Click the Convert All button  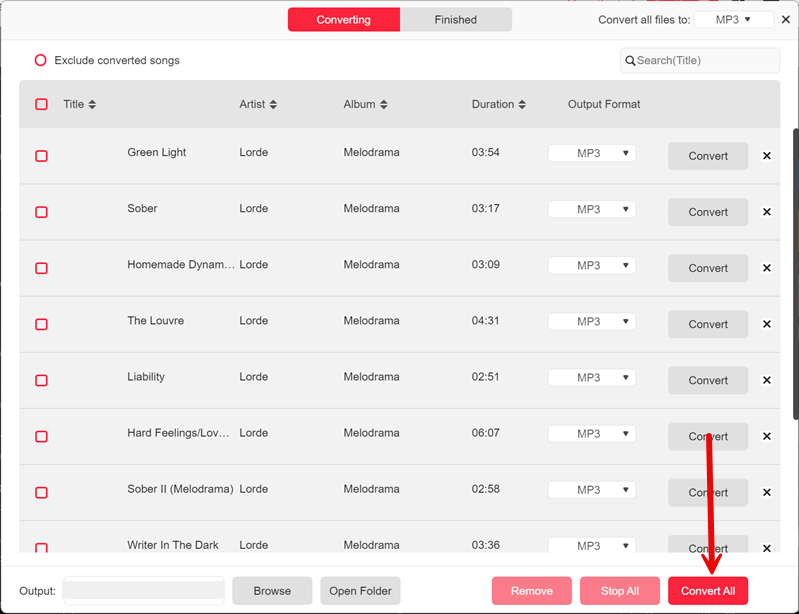[707, 591]
